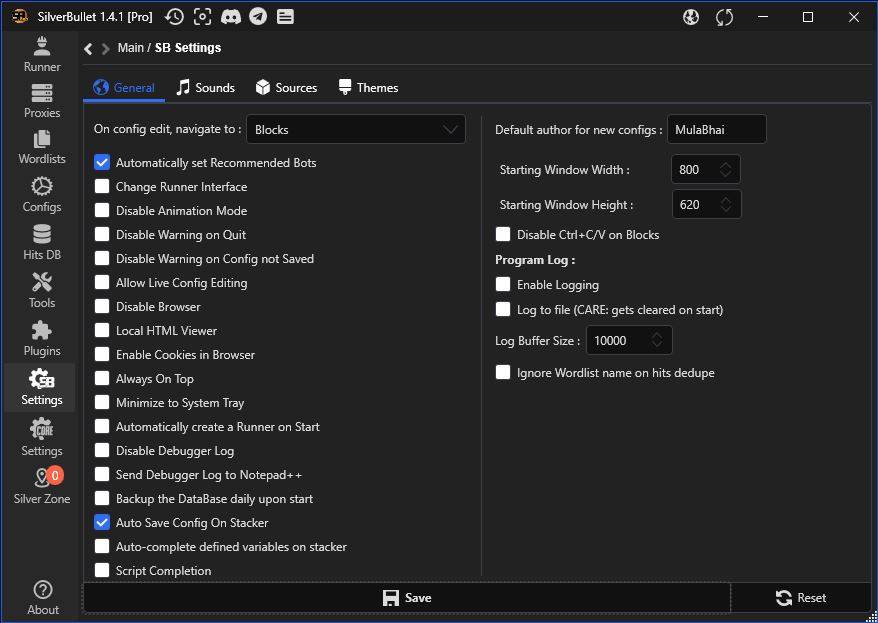Screen dimensions: 878x623
Task: Open Wordlists from the sidebar
Action: pos(42,147)
